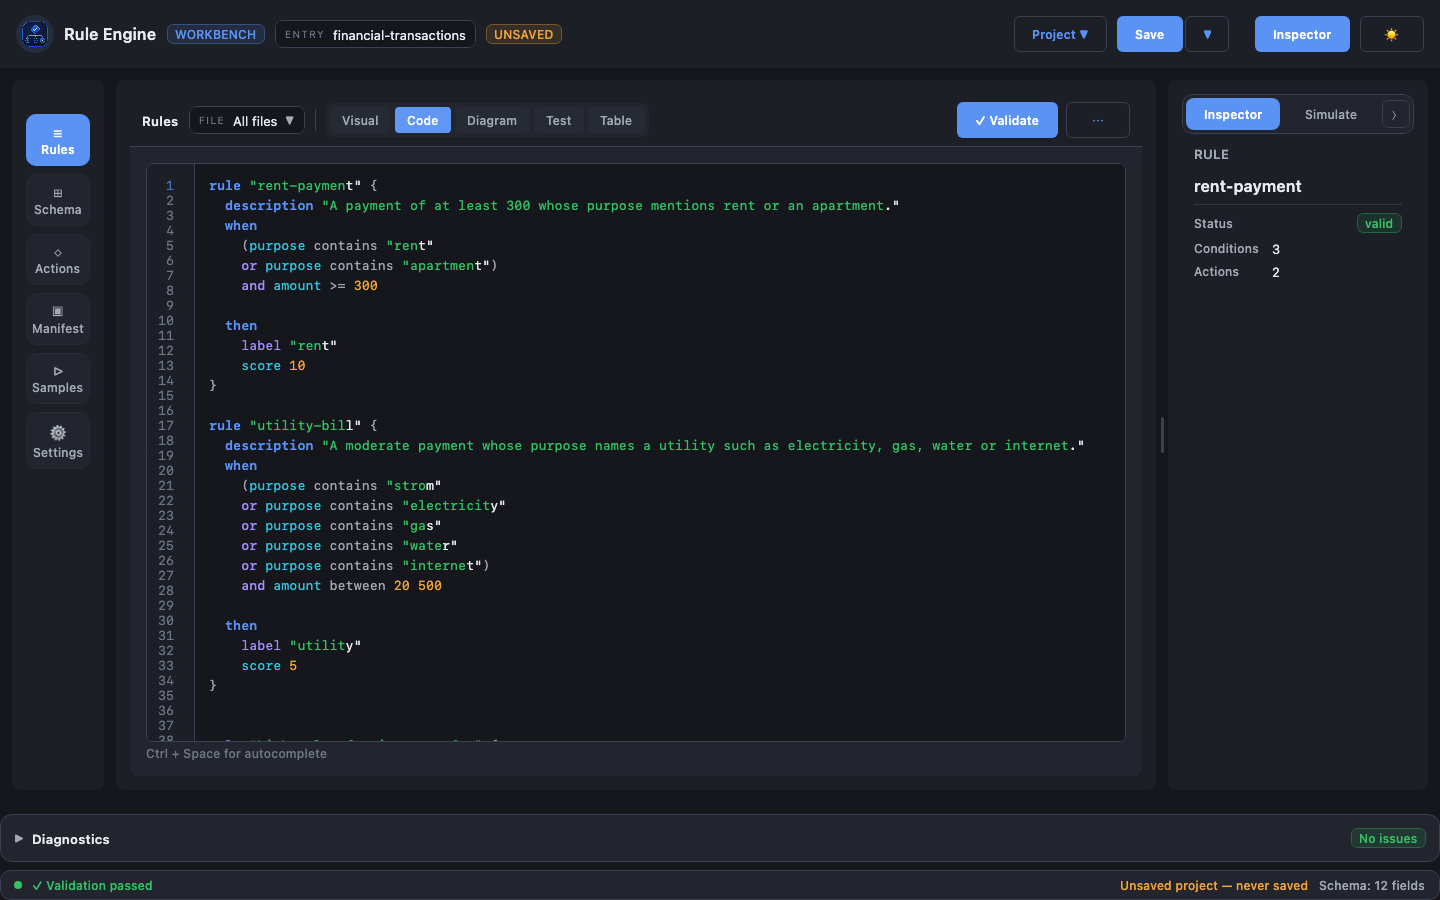Open the Project dropdown menu
The width and height of the screenshot is (1440, 900).
pyautogui.click(x=1060, y=34)
